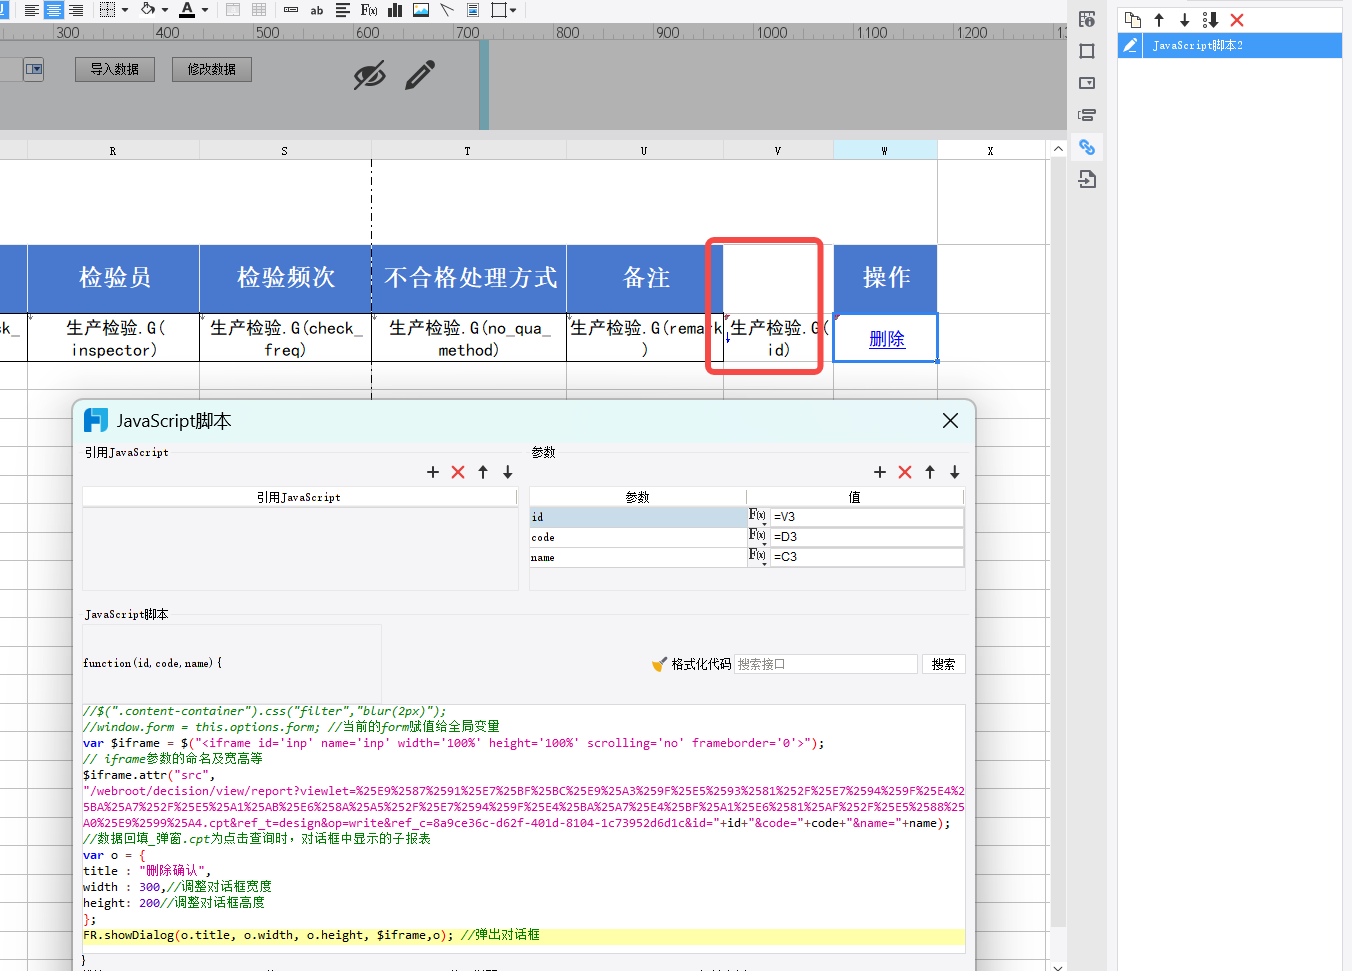Align cell text to the right

click(76, 10)
